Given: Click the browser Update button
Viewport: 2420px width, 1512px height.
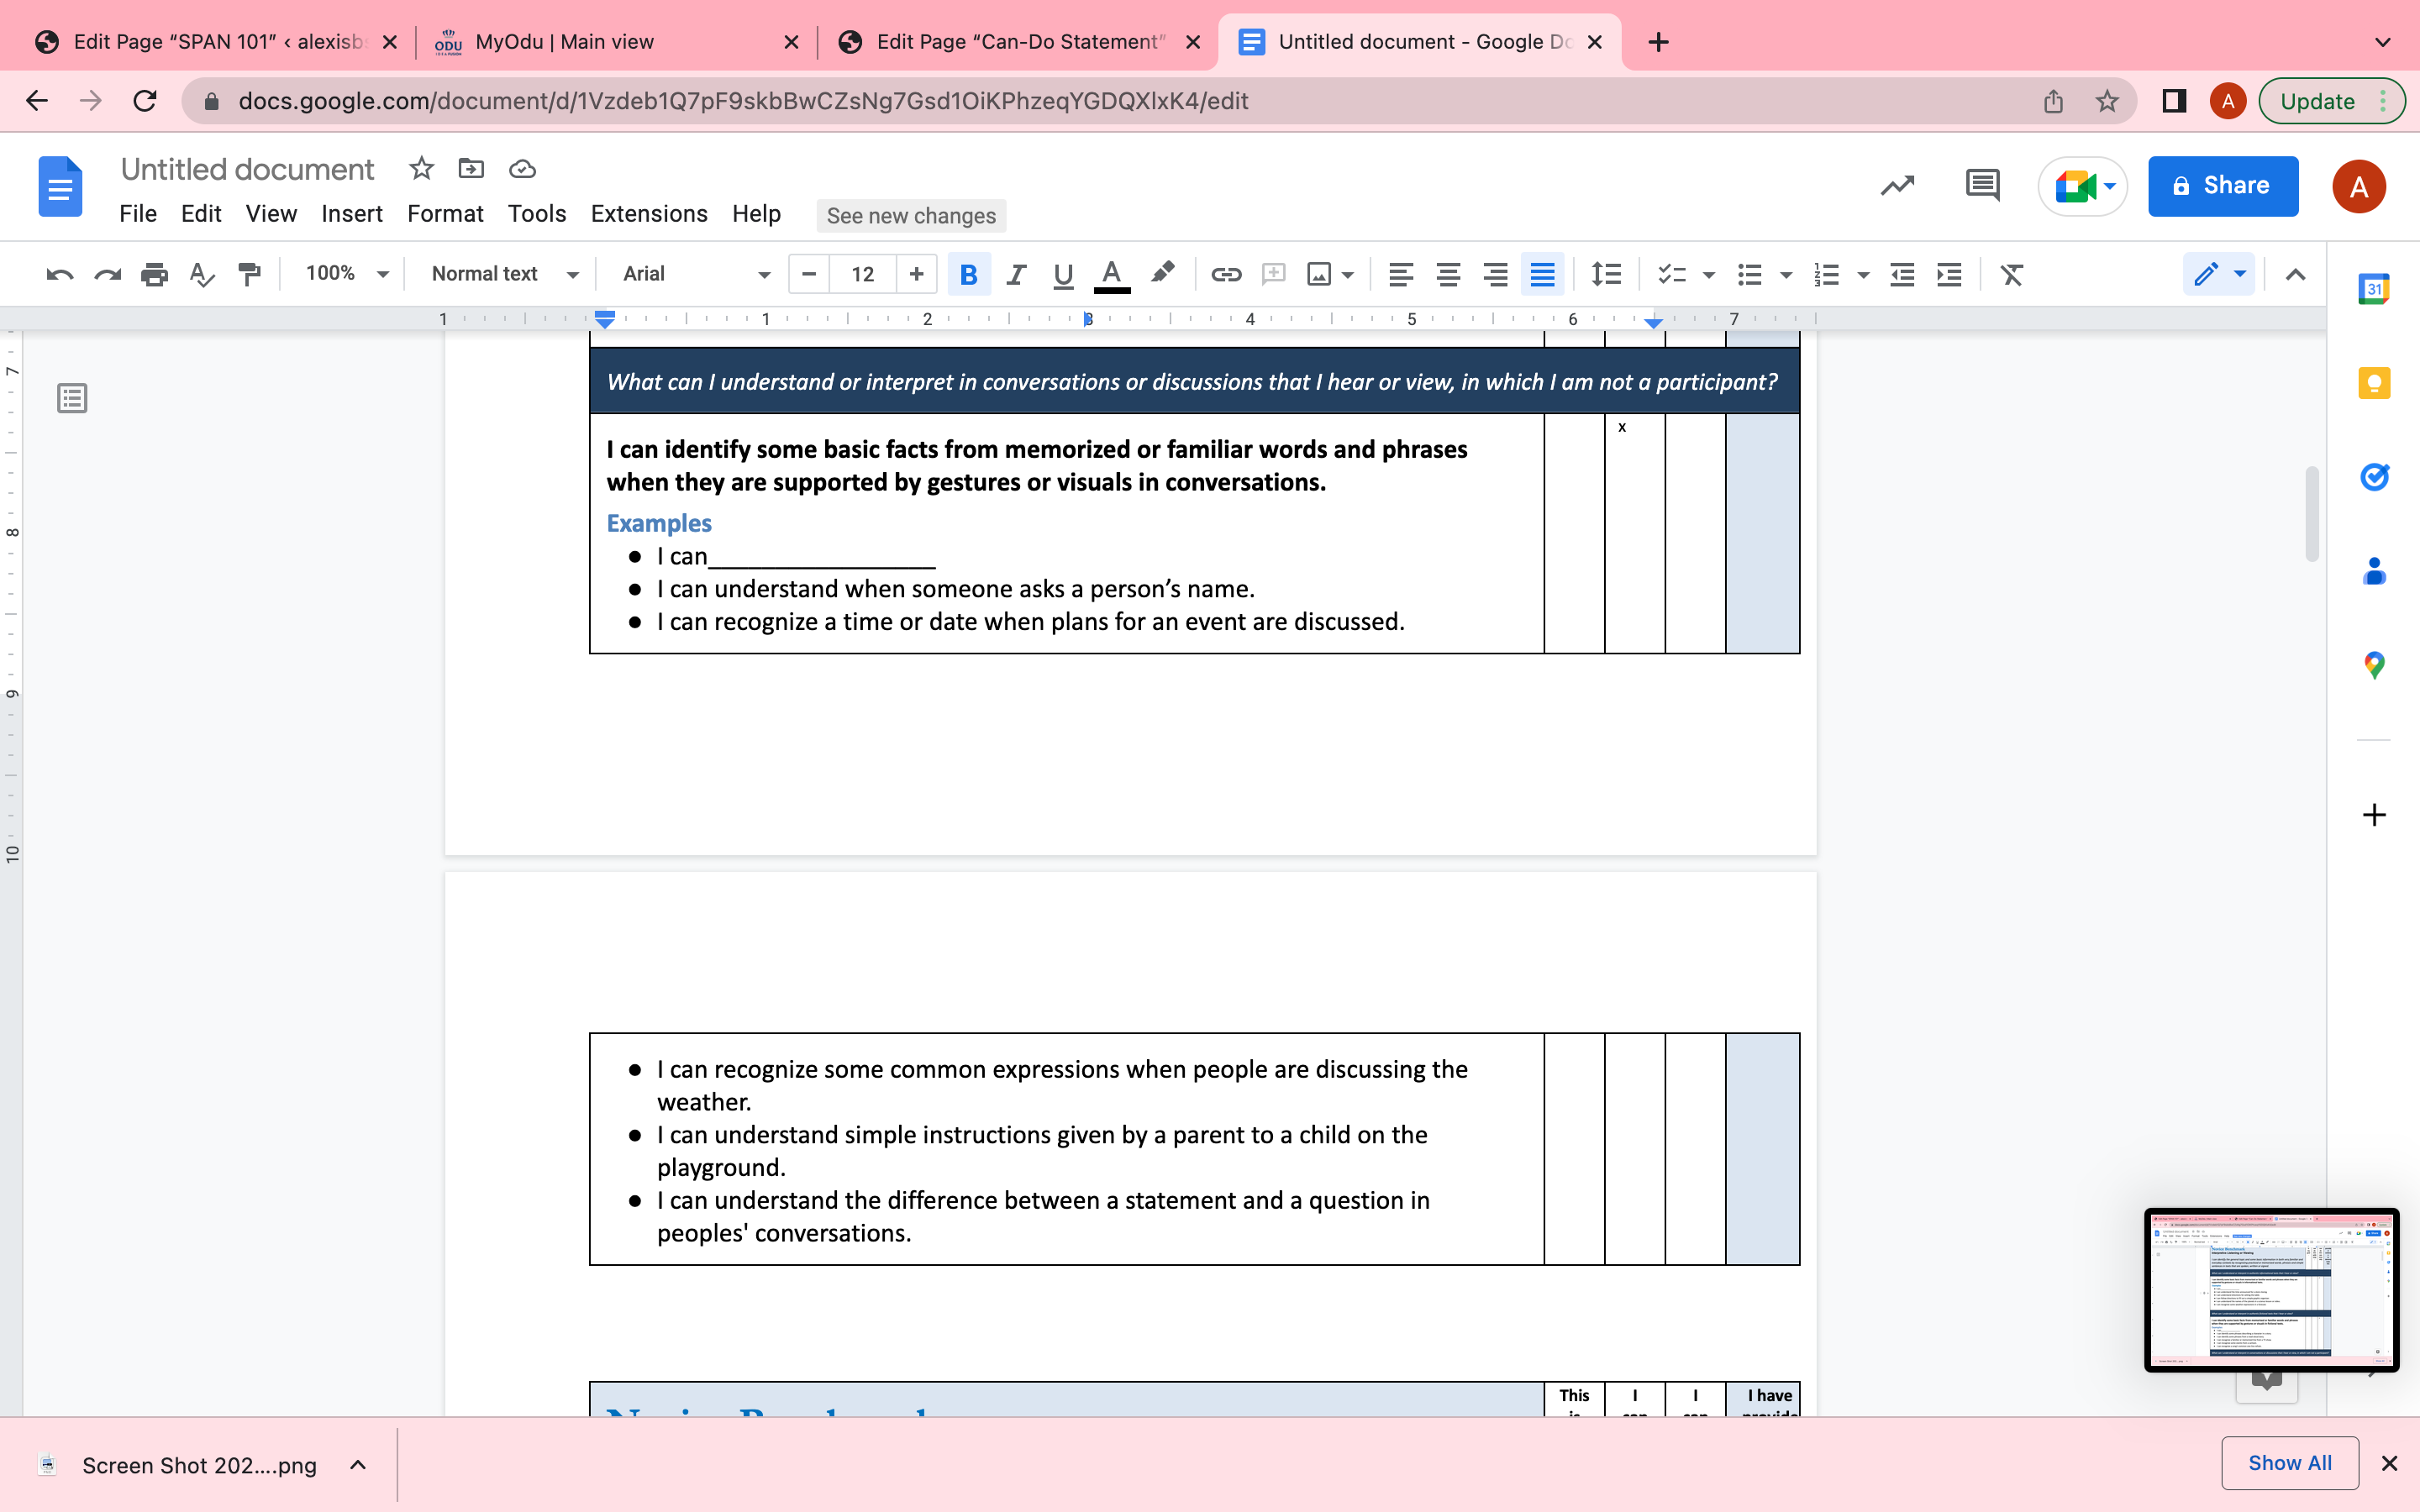Looking at the screenshot, I should click(2331, 101).
